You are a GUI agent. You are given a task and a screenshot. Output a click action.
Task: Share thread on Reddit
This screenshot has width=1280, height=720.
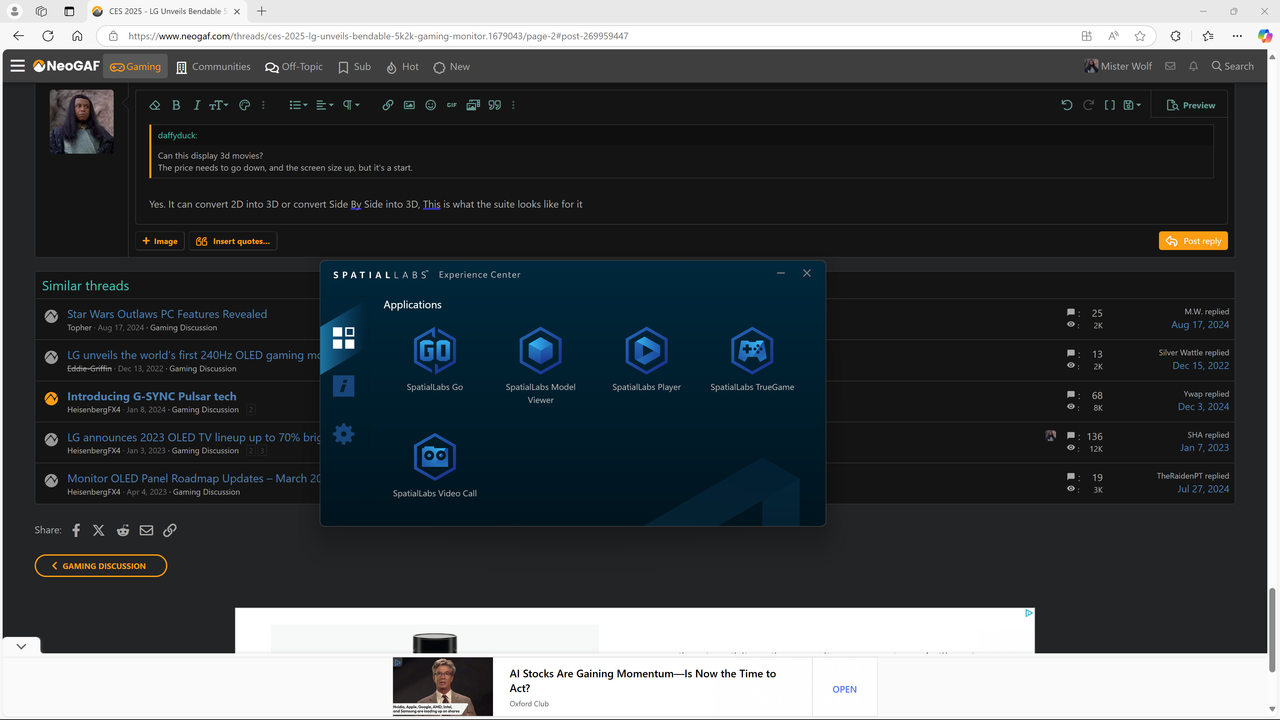click(x=123, y=530)
